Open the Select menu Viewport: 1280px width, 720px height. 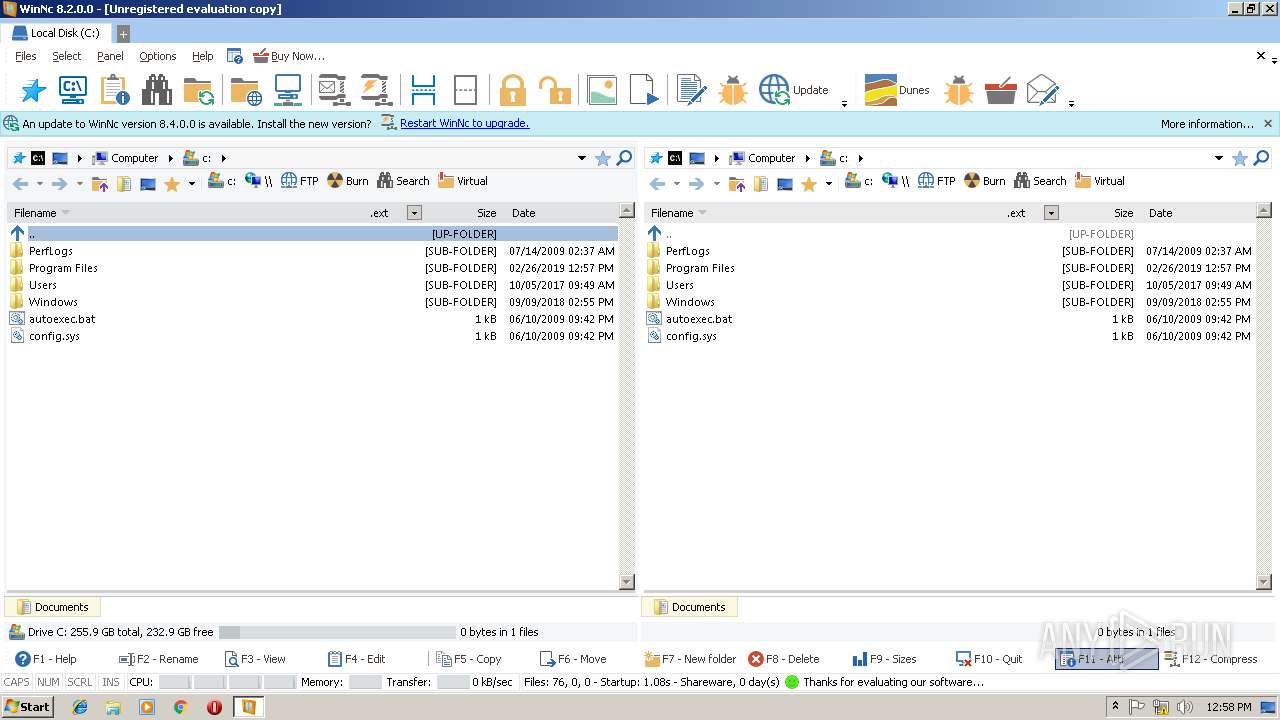coord(67,56)
